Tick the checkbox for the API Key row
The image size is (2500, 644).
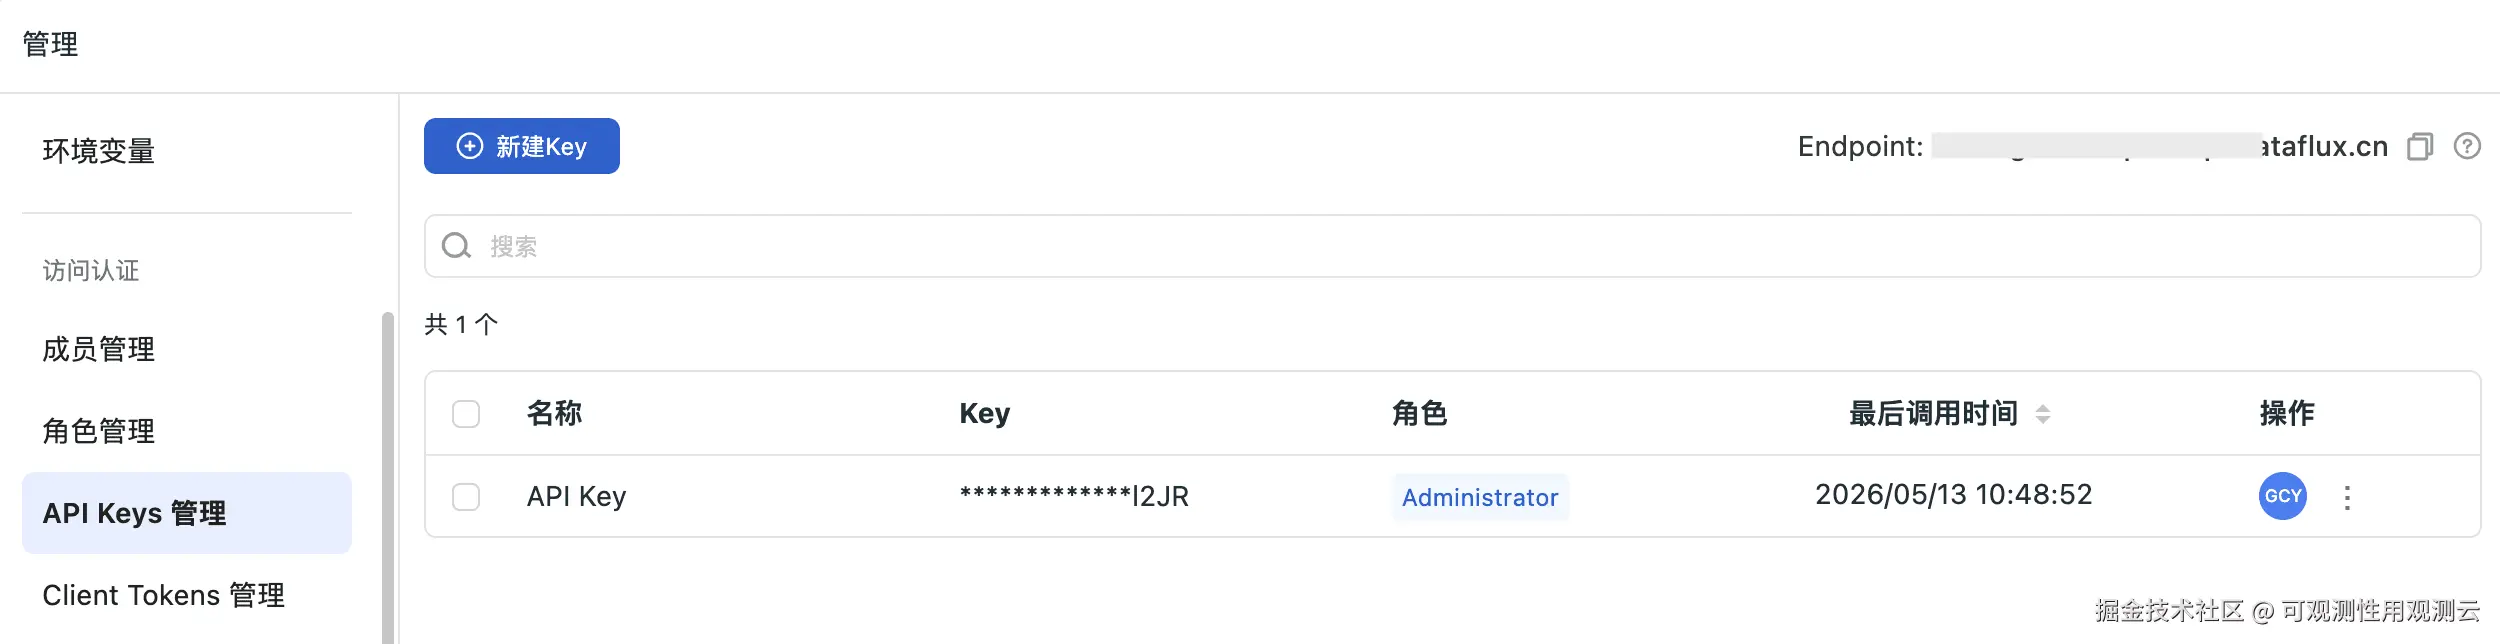[x=466, y=497]
